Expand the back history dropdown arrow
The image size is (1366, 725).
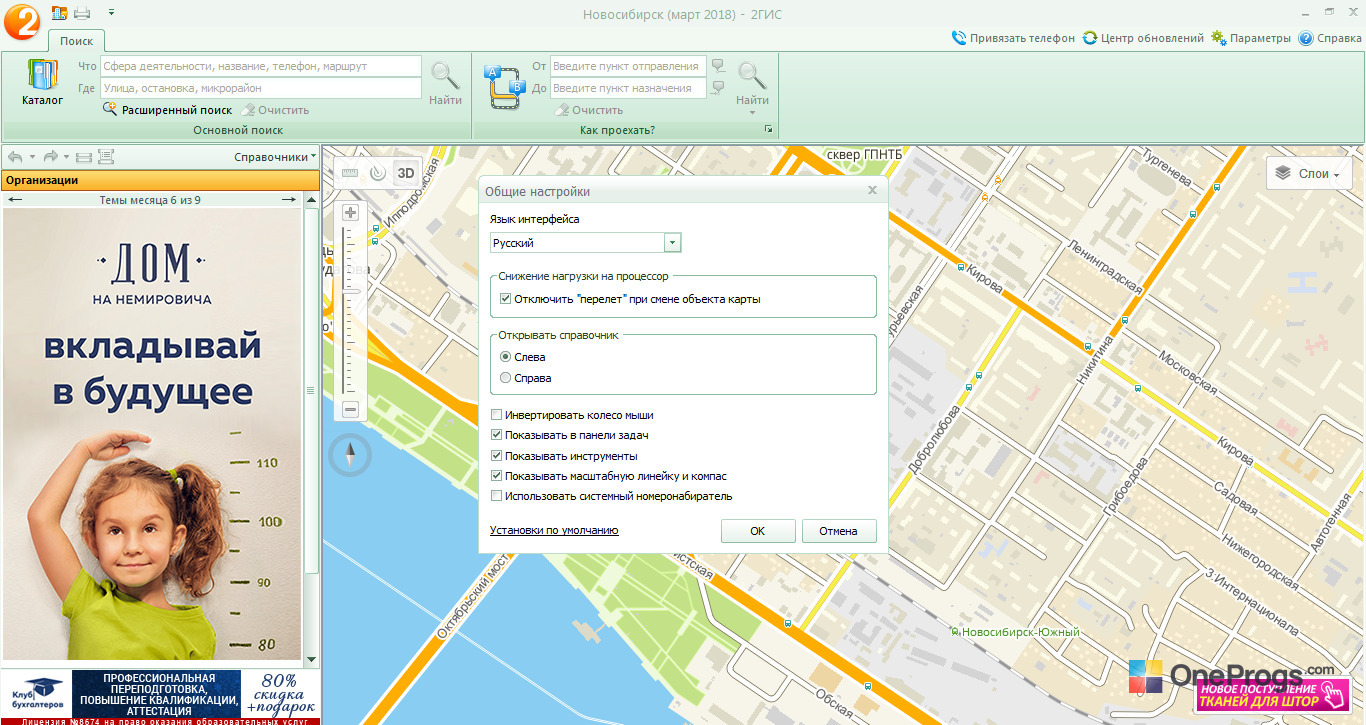[32, 157]
